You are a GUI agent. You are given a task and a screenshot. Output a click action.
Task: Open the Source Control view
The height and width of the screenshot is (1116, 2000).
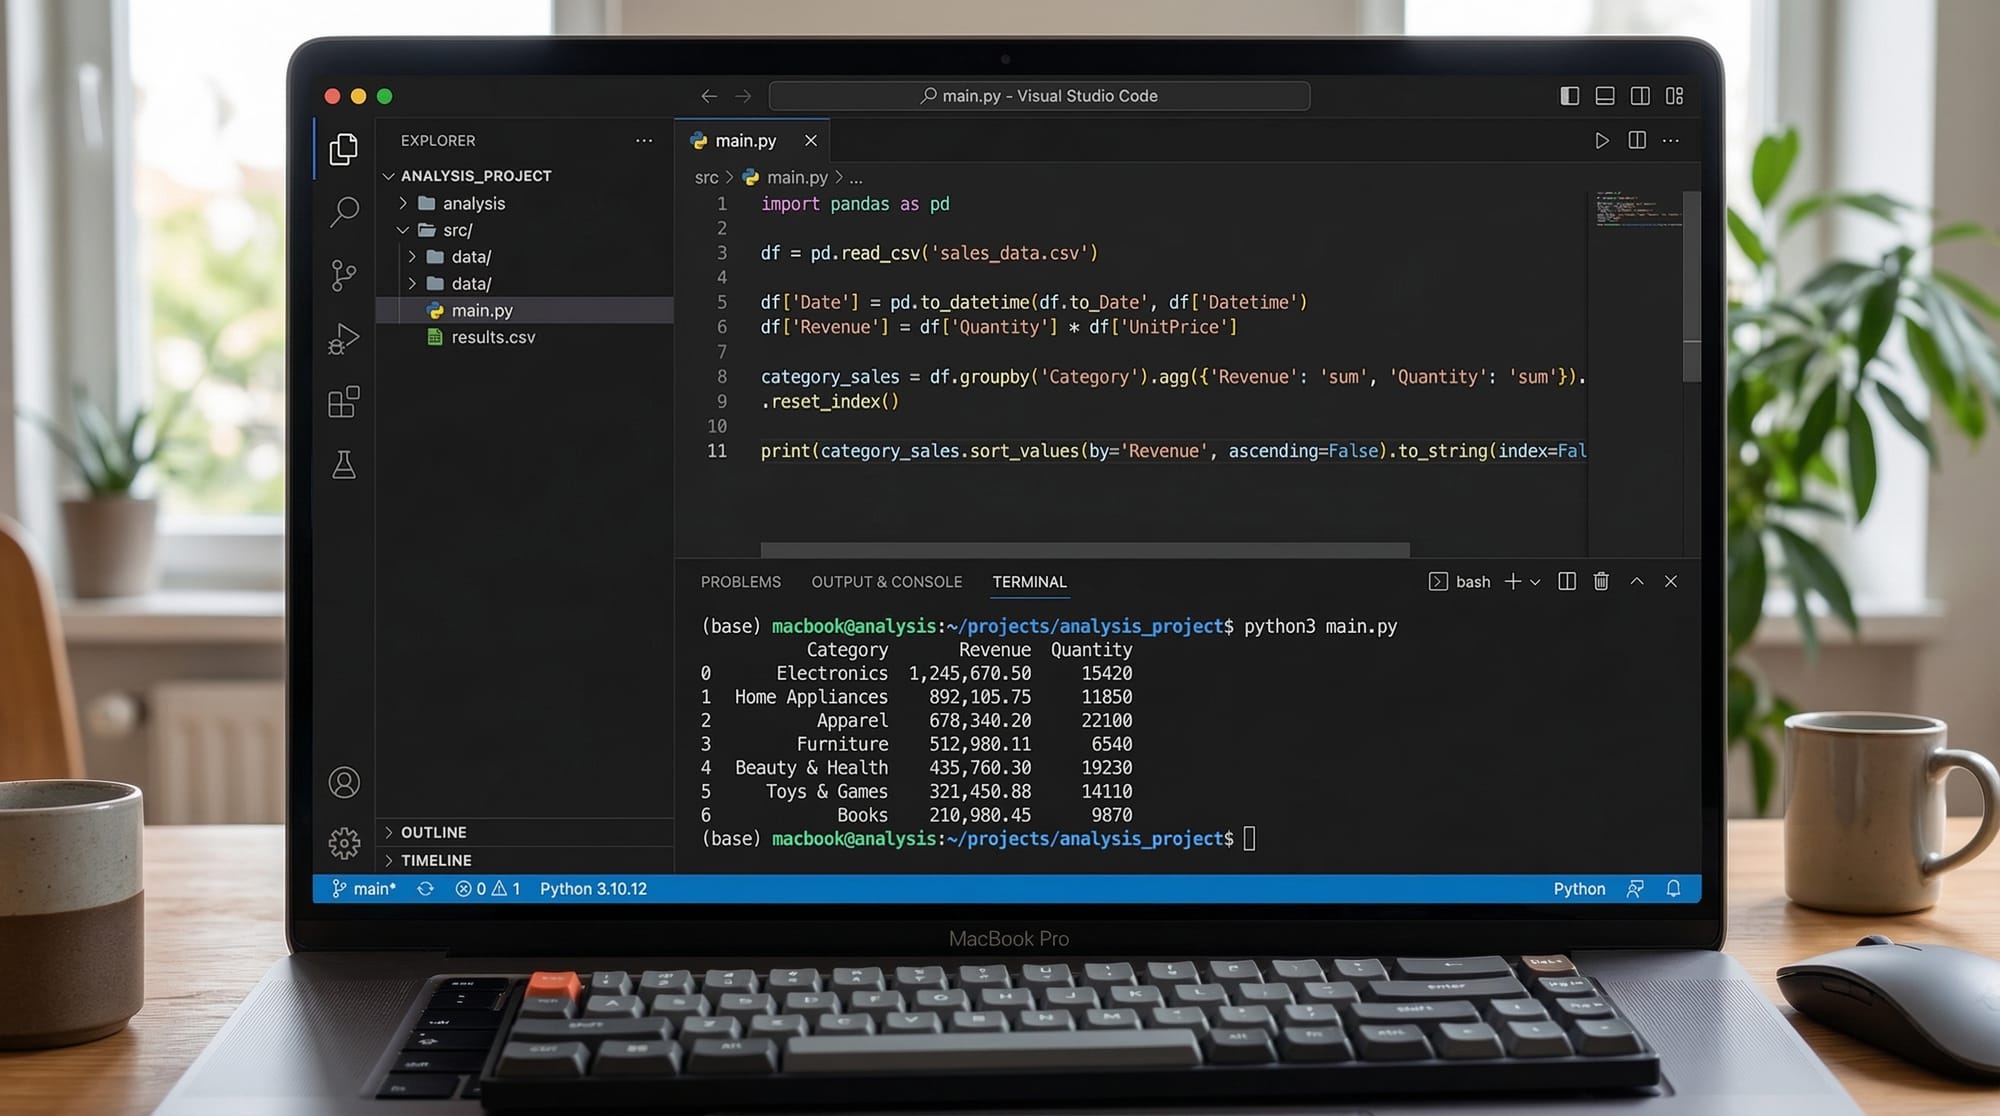343,275
